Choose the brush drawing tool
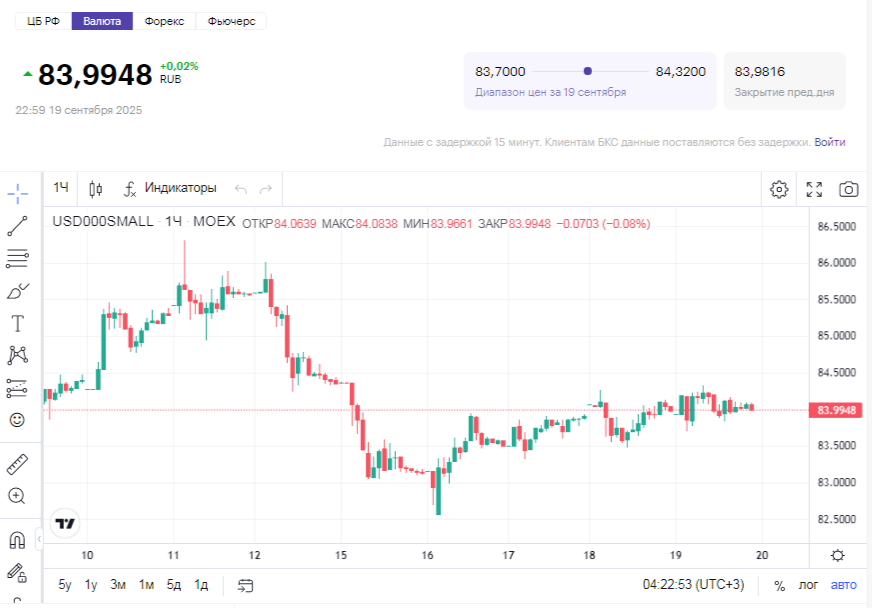872x608 pixels. click(x=18, y=291)
